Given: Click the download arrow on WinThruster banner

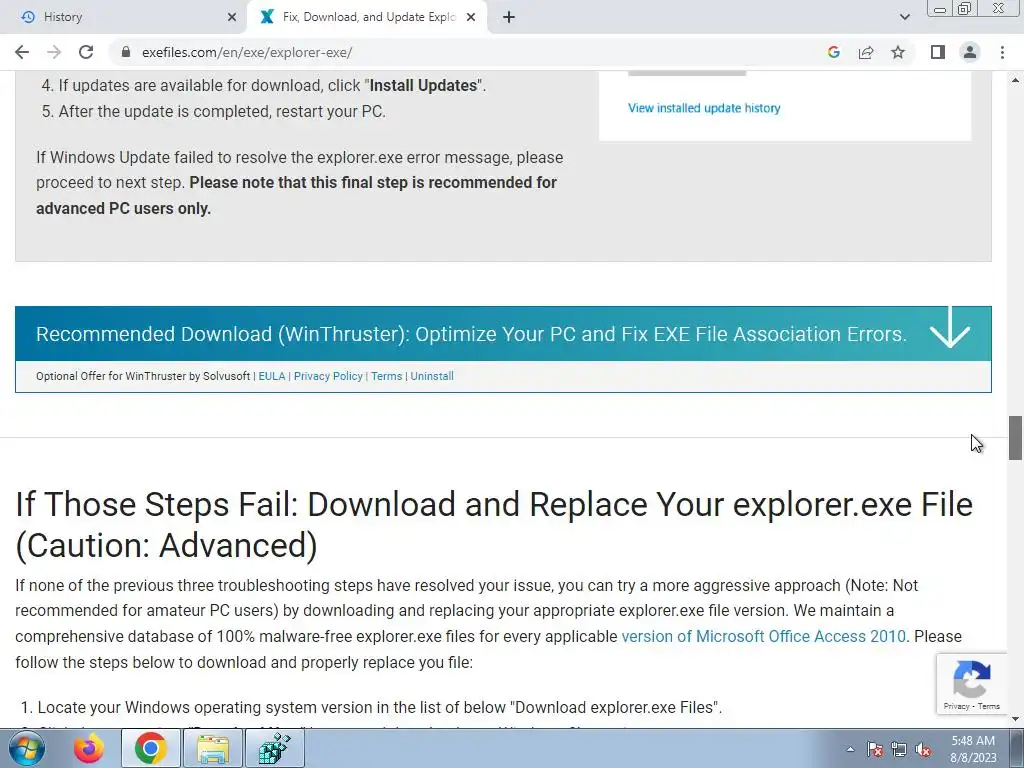Looking at the screenshot, I should click(x=950, y=328).
